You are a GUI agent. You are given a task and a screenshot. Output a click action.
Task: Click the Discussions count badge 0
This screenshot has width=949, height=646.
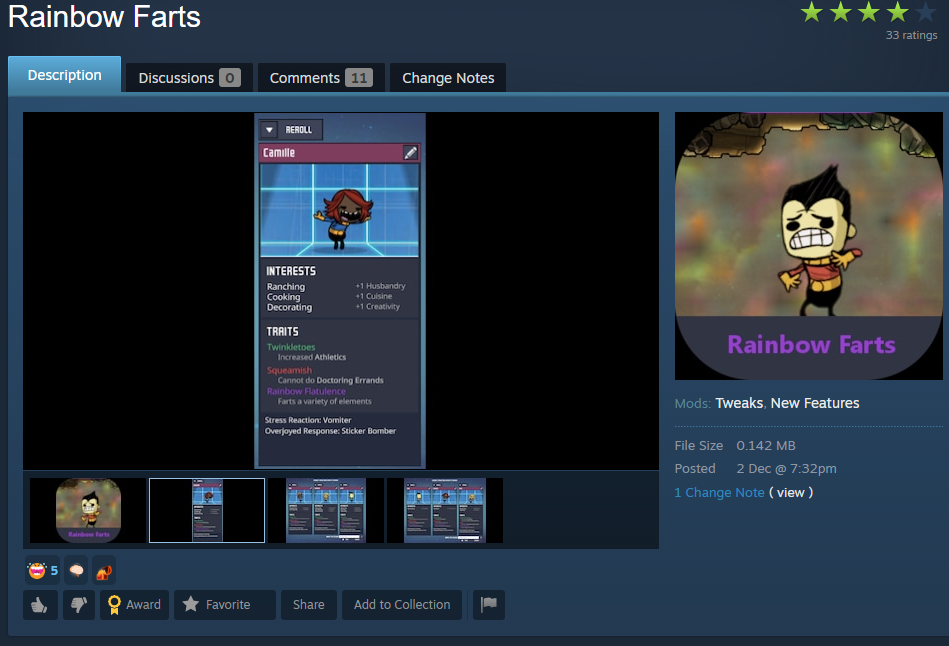(230, 78)
